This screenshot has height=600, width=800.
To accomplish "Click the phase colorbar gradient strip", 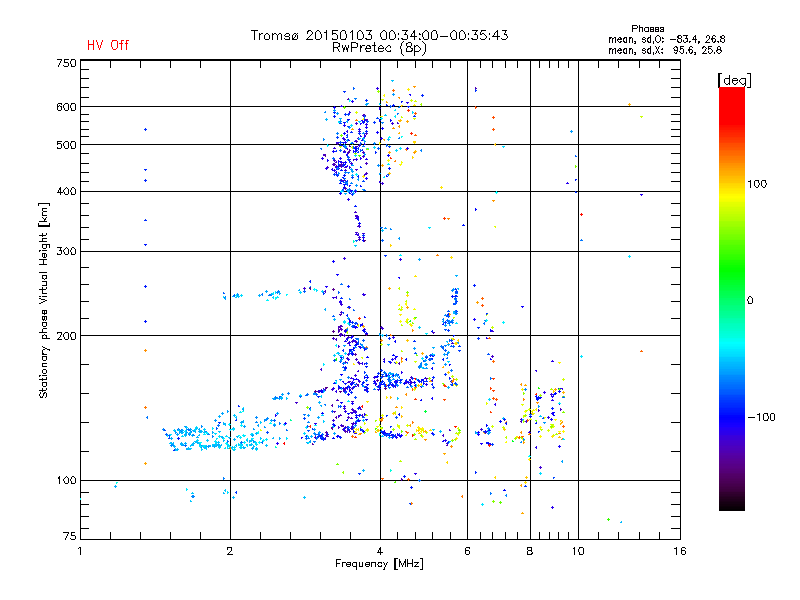I will 732,298.
